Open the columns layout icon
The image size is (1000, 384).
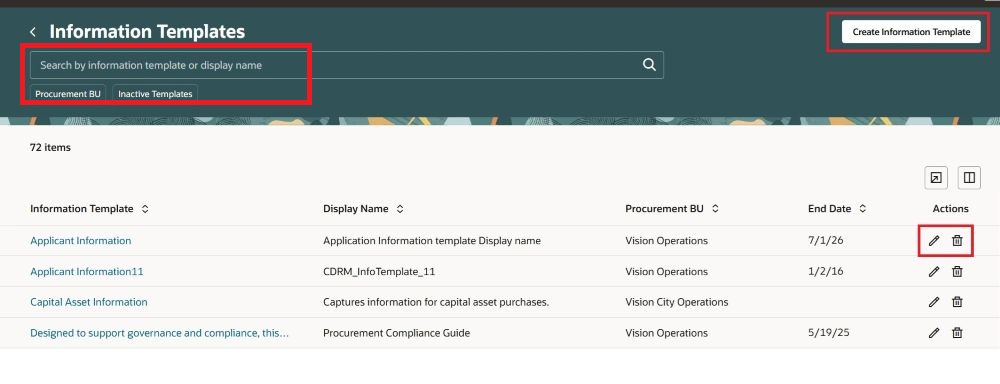pyautogui.click(x=969, y=178)
